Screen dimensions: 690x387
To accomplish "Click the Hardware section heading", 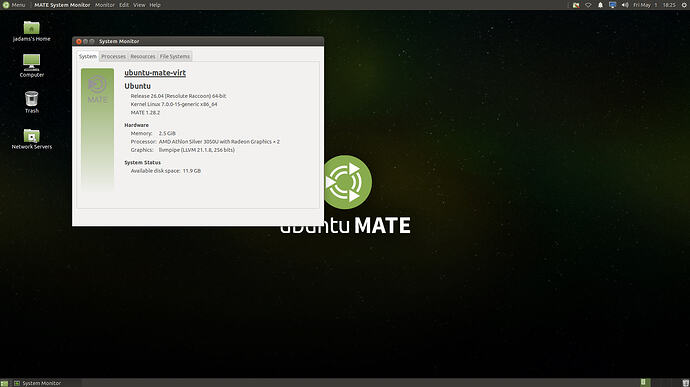I will [x=136, y=125].
